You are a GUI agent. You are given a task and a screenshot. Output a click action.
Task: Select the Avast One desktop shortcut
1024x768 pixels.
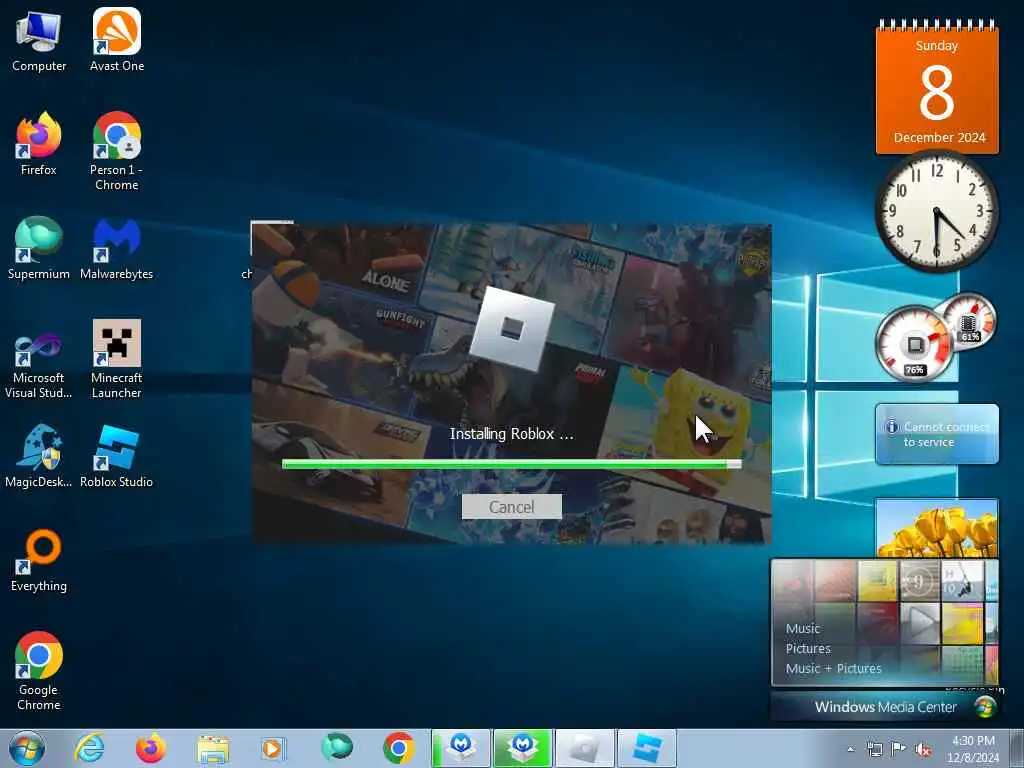[x=117, y=40]
